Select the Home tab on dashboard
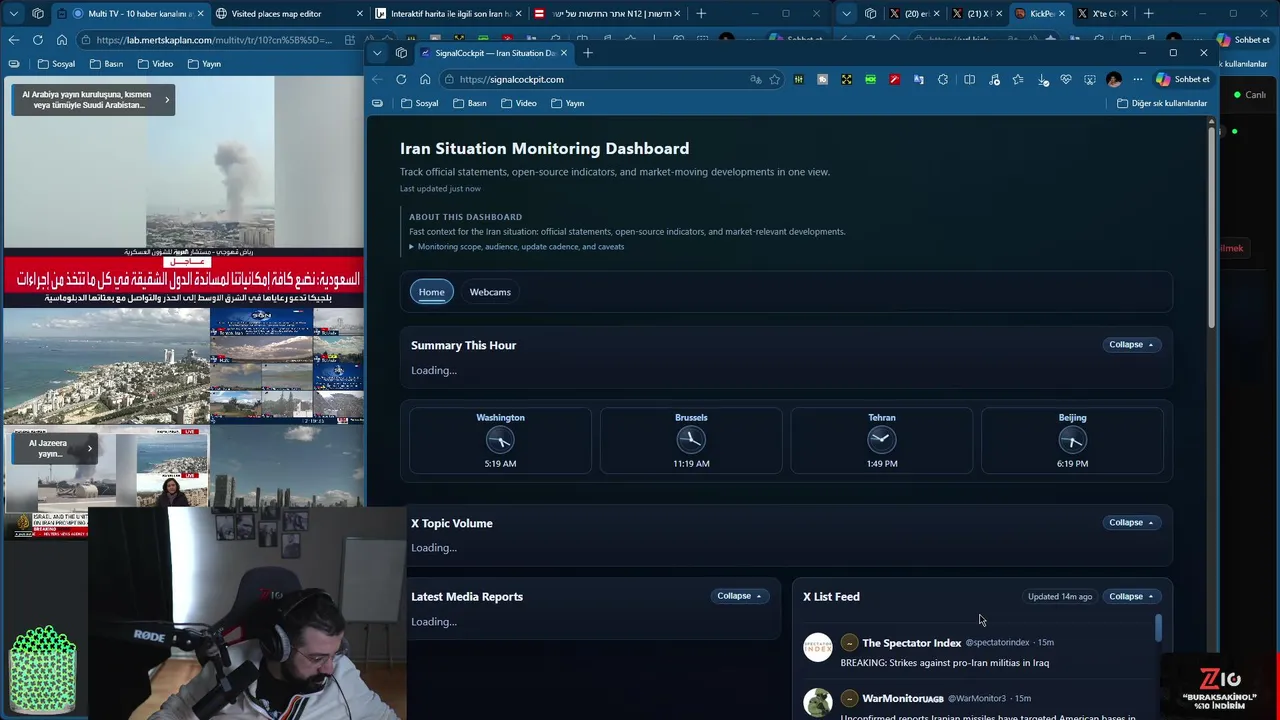This screenshot has width=1280, height=720. tap(432, 292)
